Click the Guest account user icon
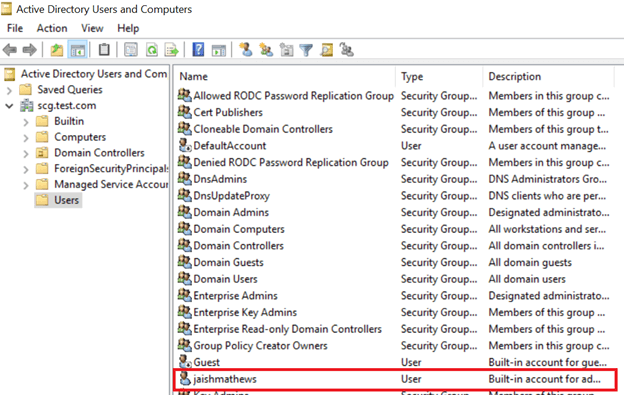 click(185, 362)
